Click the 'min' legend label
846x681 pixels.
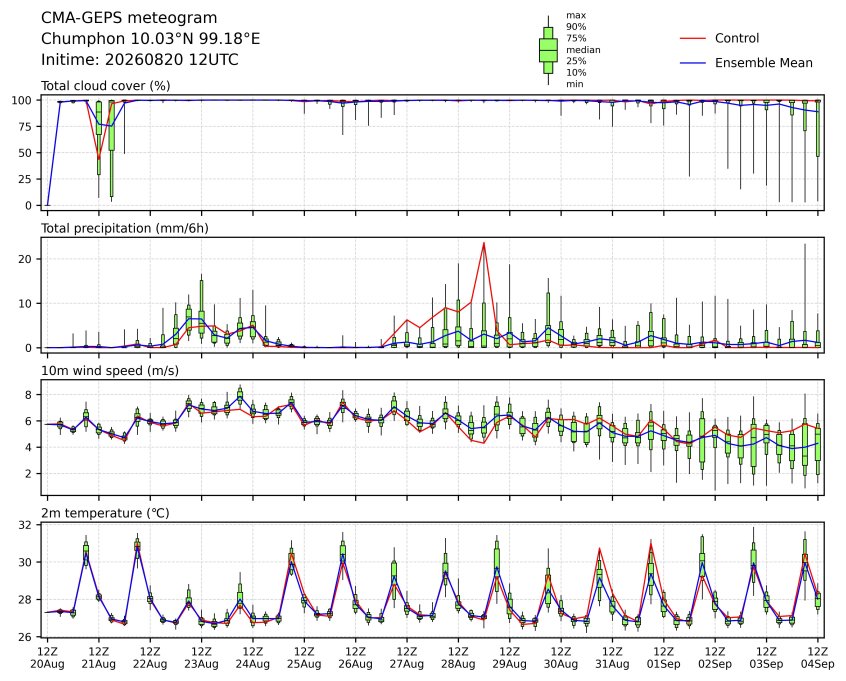(x=575, y=84)
